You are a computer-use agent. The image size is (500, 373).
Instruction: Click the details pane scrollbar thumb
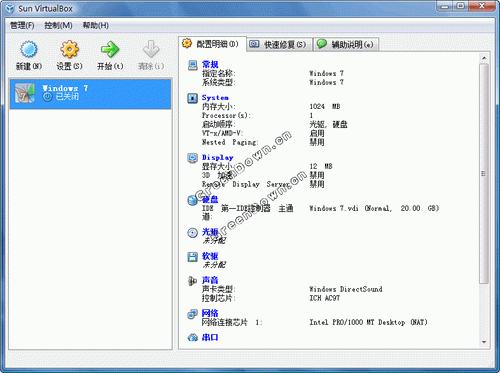click(484, 174)
